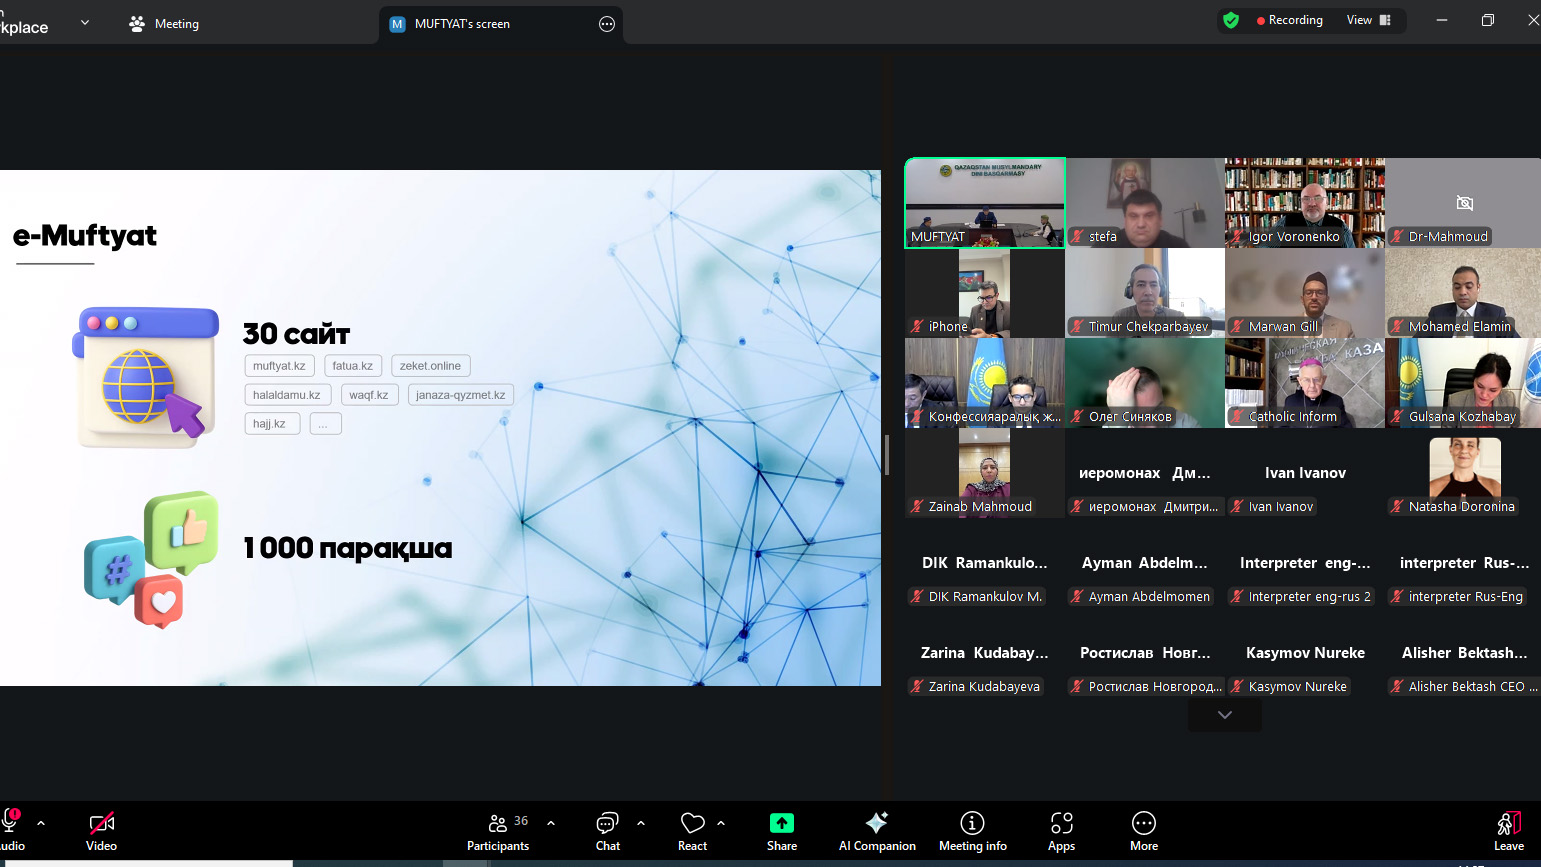1541x867 pixels.
Task: Open the AI Companion
Action: pos(877,831)
